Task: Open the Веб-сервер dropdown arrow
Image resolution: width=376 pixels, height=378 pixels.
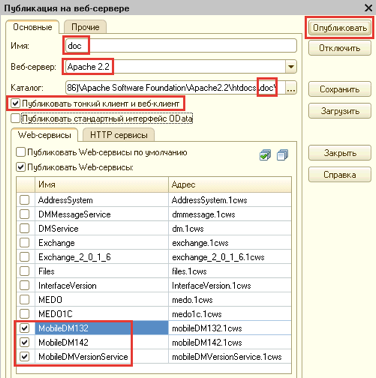Action: (291, 67)
